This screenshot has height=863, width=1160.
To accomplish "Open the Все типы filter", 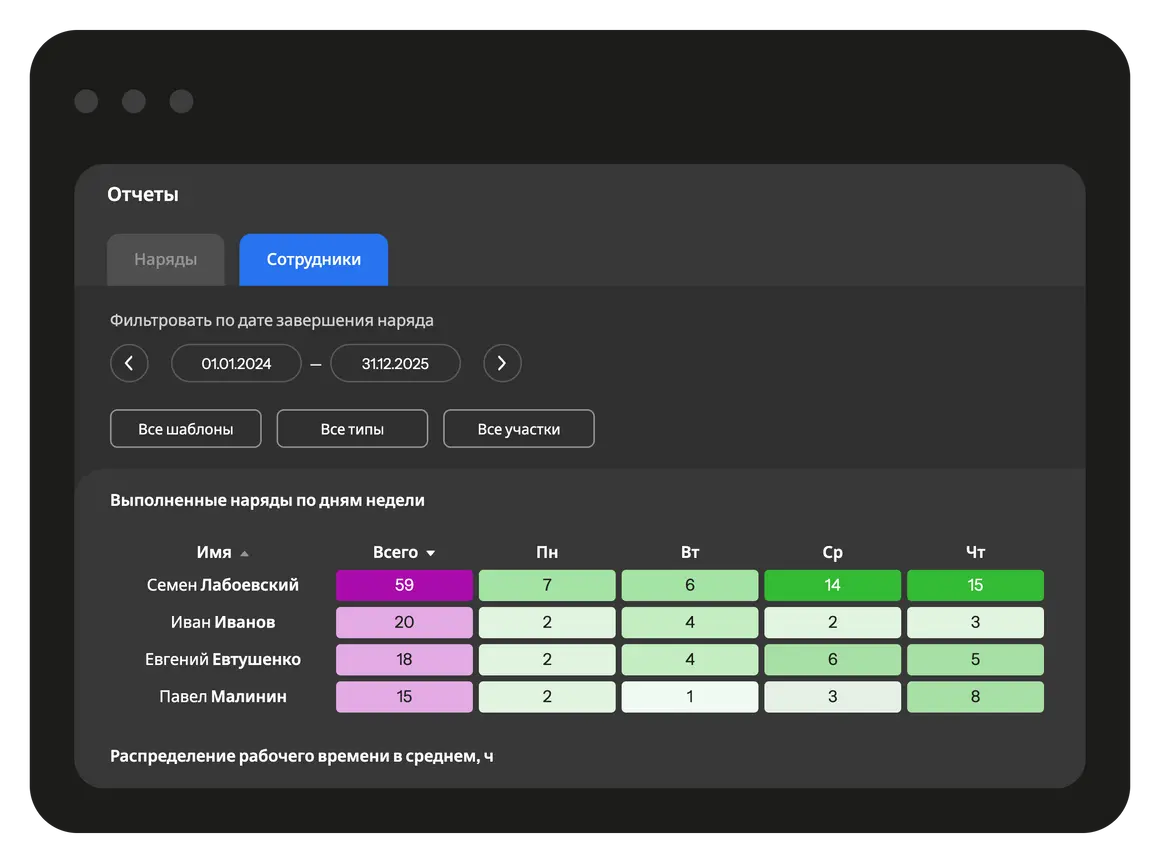I will tap(352, 429).
